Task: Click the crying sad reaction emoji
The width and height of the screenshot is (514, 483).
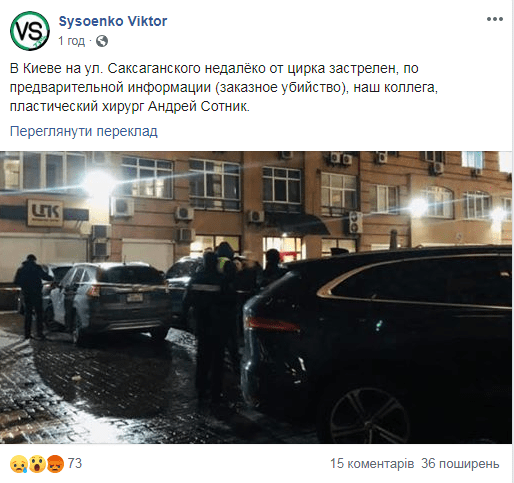Action: (19, 464)
